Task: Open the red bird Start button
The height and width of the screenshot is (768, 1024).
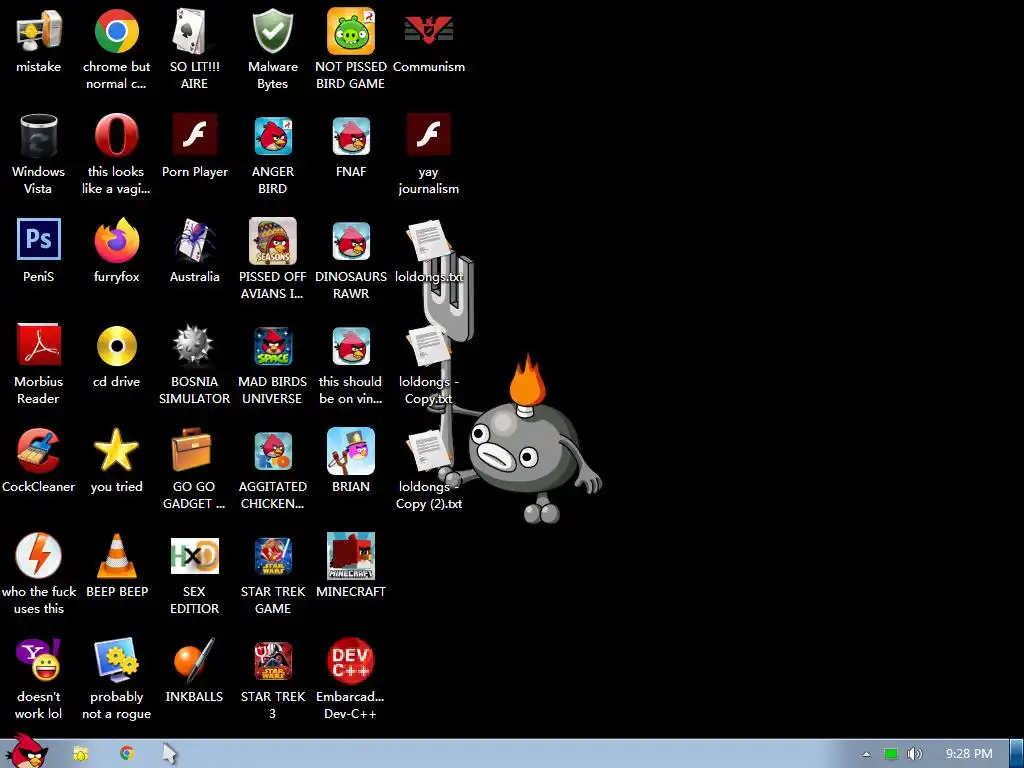Action: click(27, 751)
